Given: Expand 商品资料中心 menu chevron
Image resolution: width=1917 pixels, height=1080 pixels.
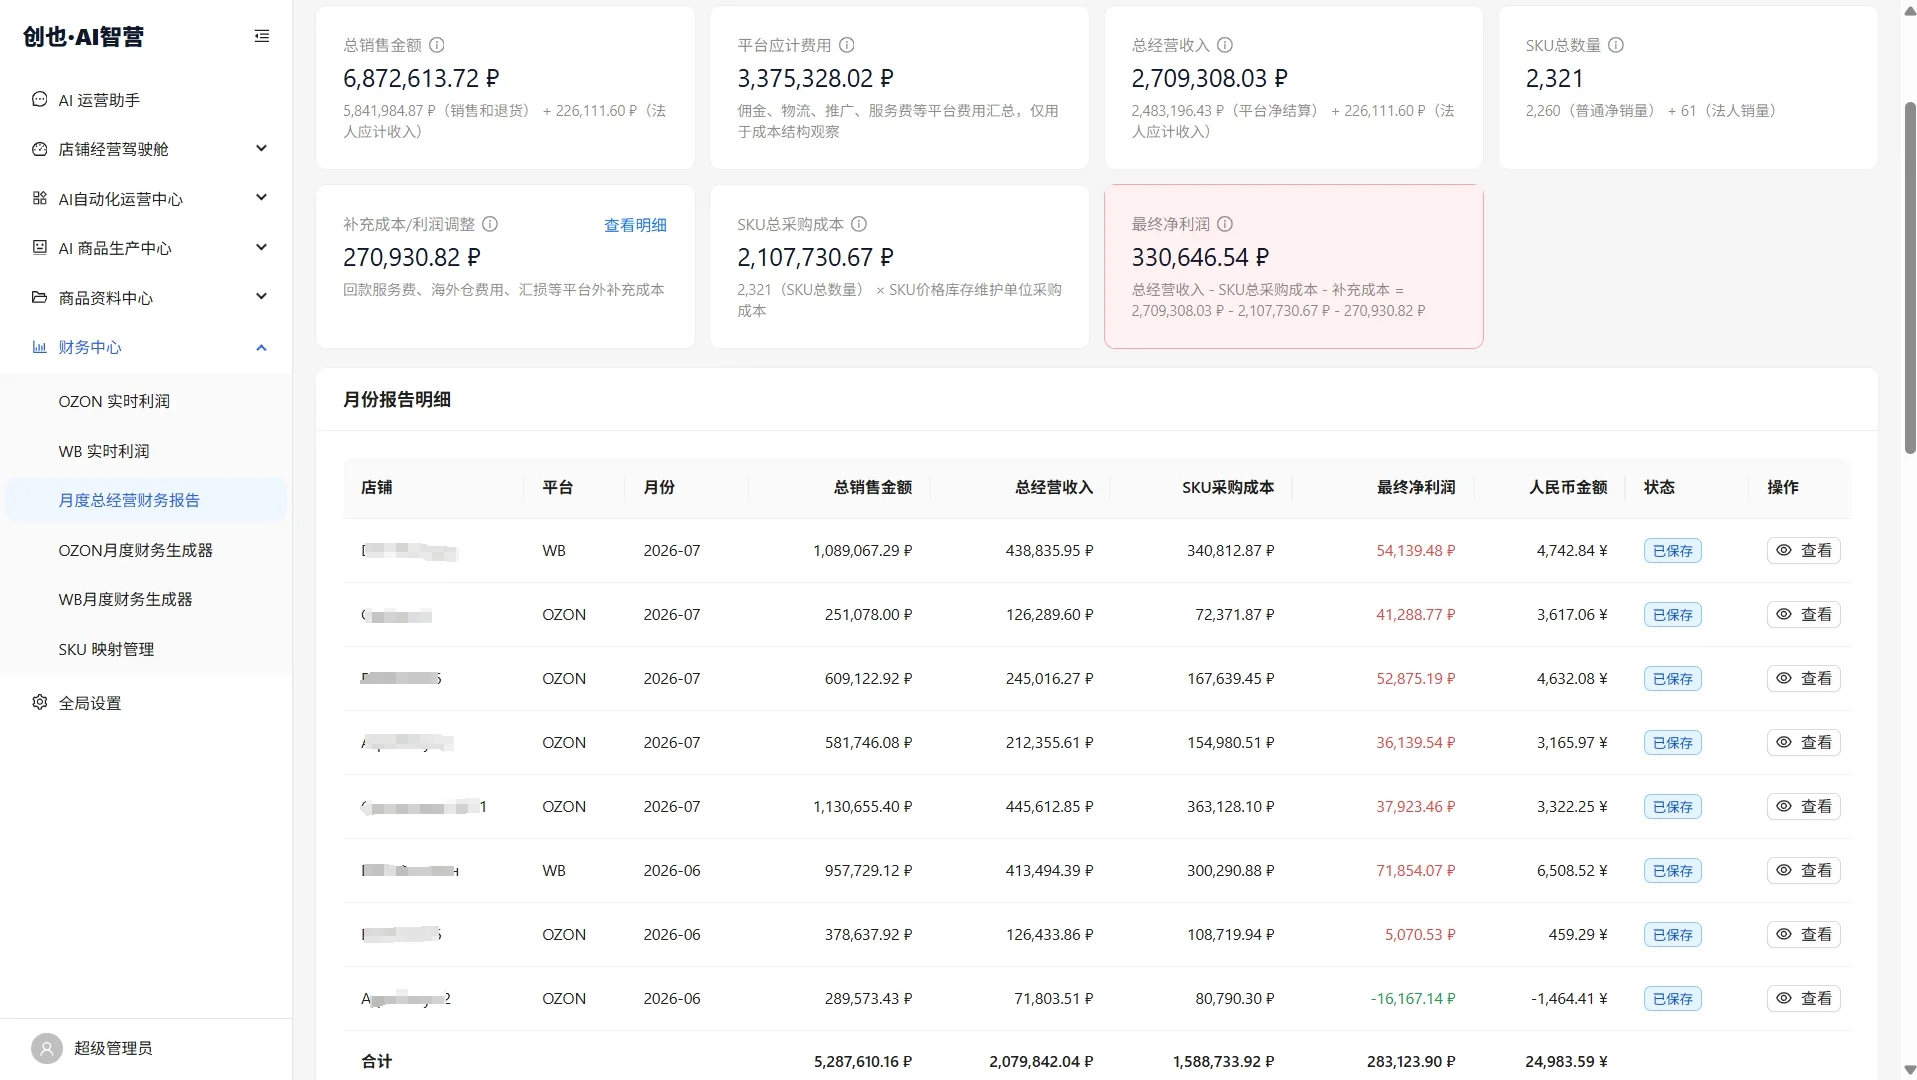Looking at the screenshot, I should [262, 296].
